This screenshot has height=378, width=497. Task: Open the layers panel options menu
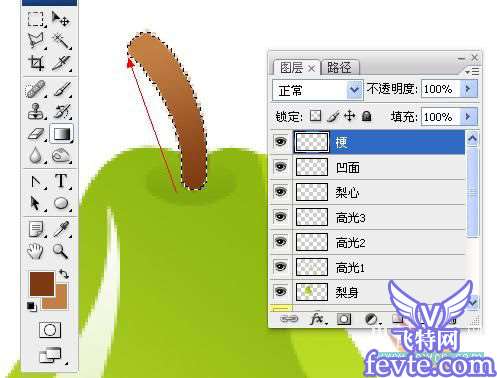(472, 71)
